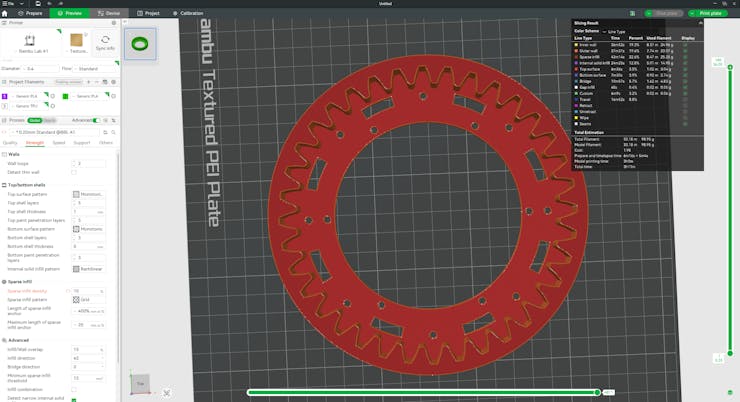Viewport: 740px width, 402px height.
Task: Click the plate list icon beside Slice plate
Action: 632,13
